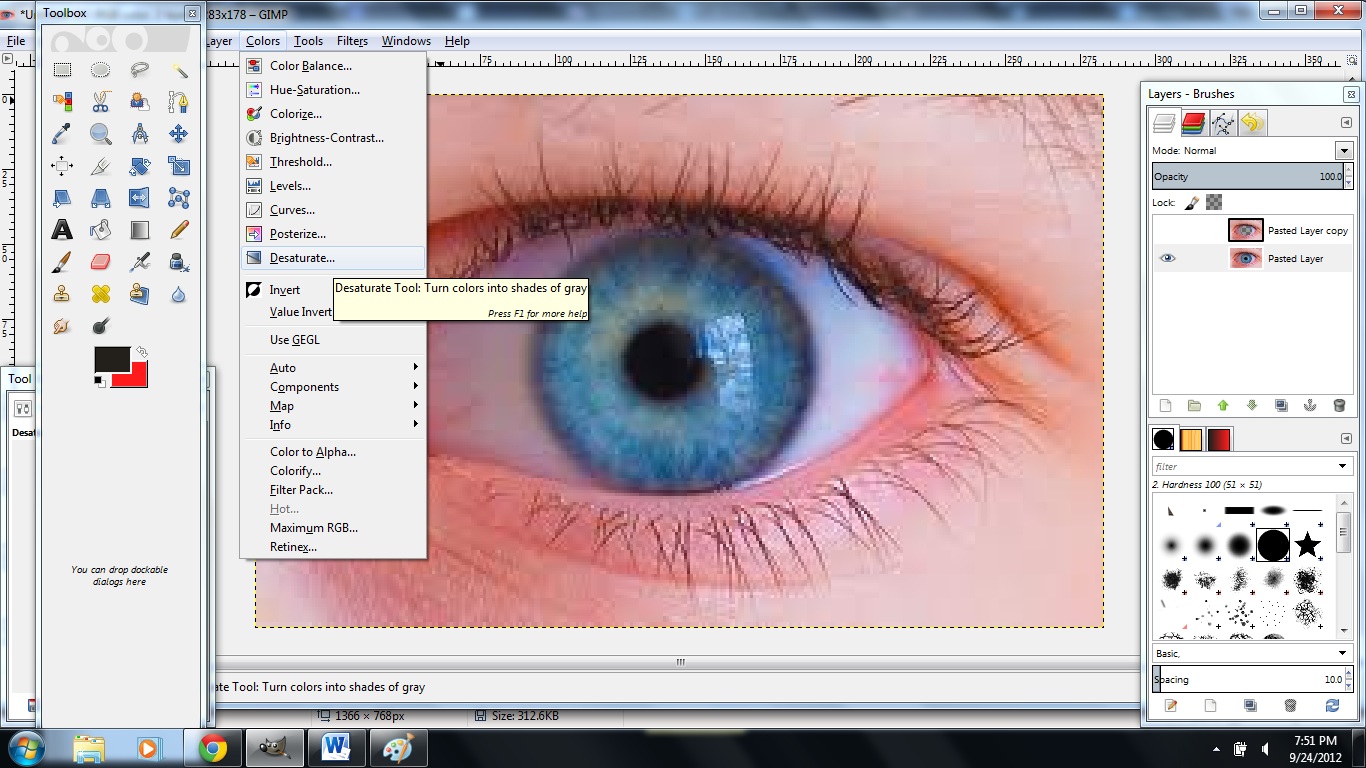The height and width of the screenshot is (768, 1366).
Task: Open Hue-Saturation dialog
Action: 333,90
